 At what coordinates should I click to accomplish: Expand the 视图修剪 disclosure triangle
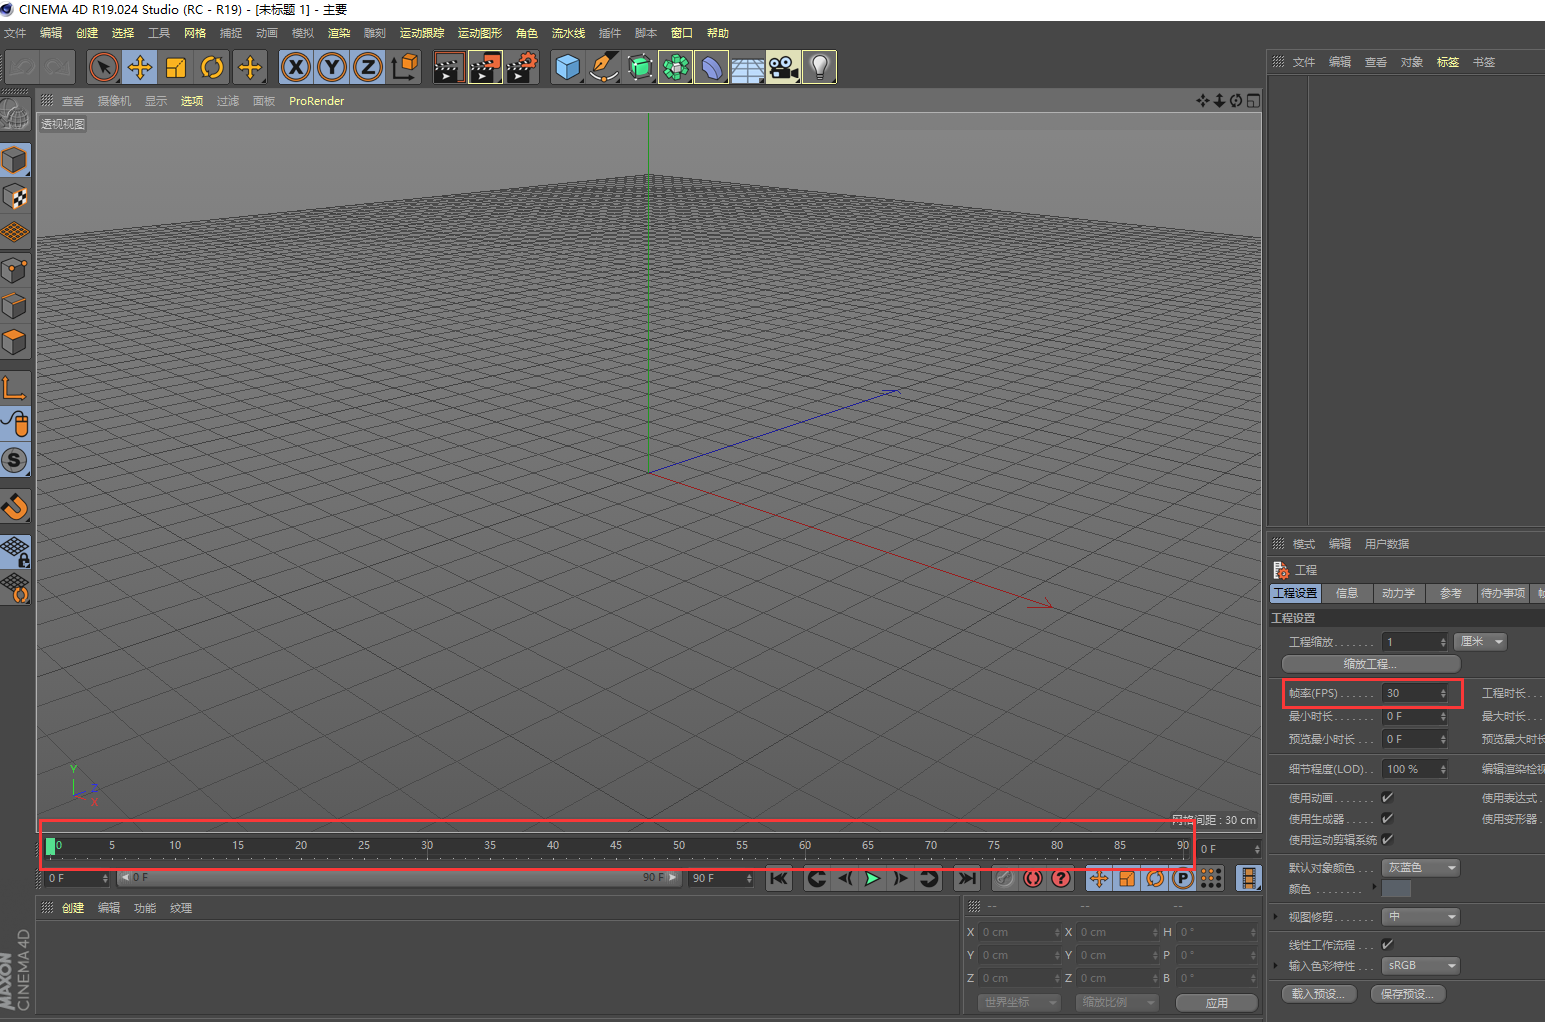coord(1276,916)
